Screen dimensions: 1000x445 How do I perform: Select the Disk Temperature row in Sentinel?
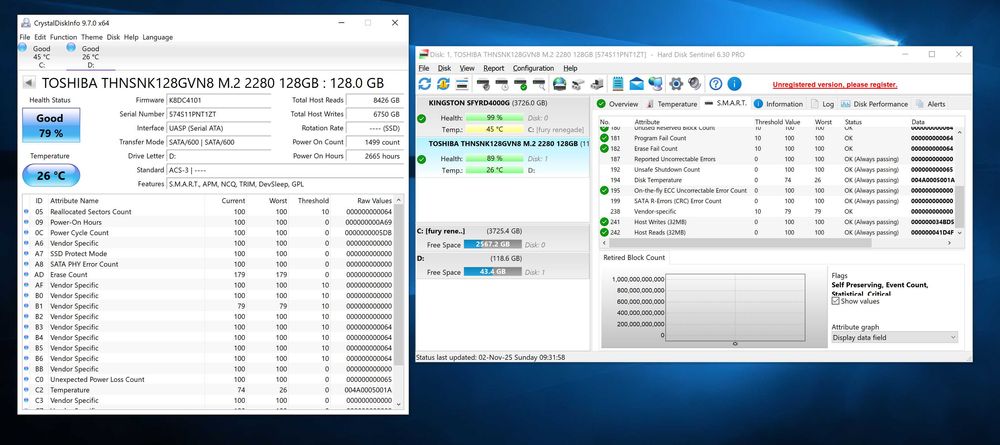point(777,180)
